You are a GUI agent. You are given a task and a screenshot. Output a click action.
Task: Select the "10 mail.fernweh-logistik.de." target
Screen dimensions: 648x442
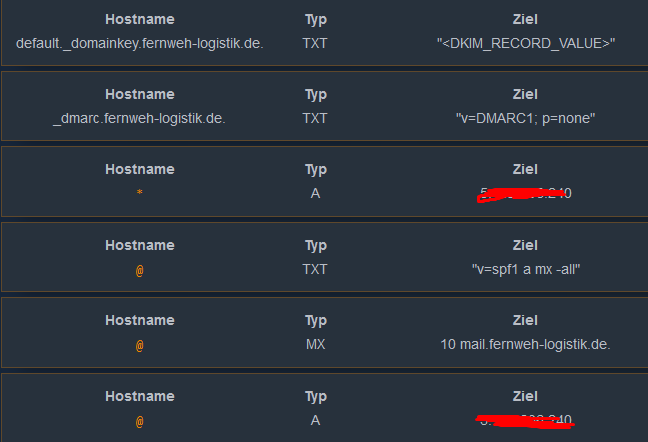pos(525,345)
